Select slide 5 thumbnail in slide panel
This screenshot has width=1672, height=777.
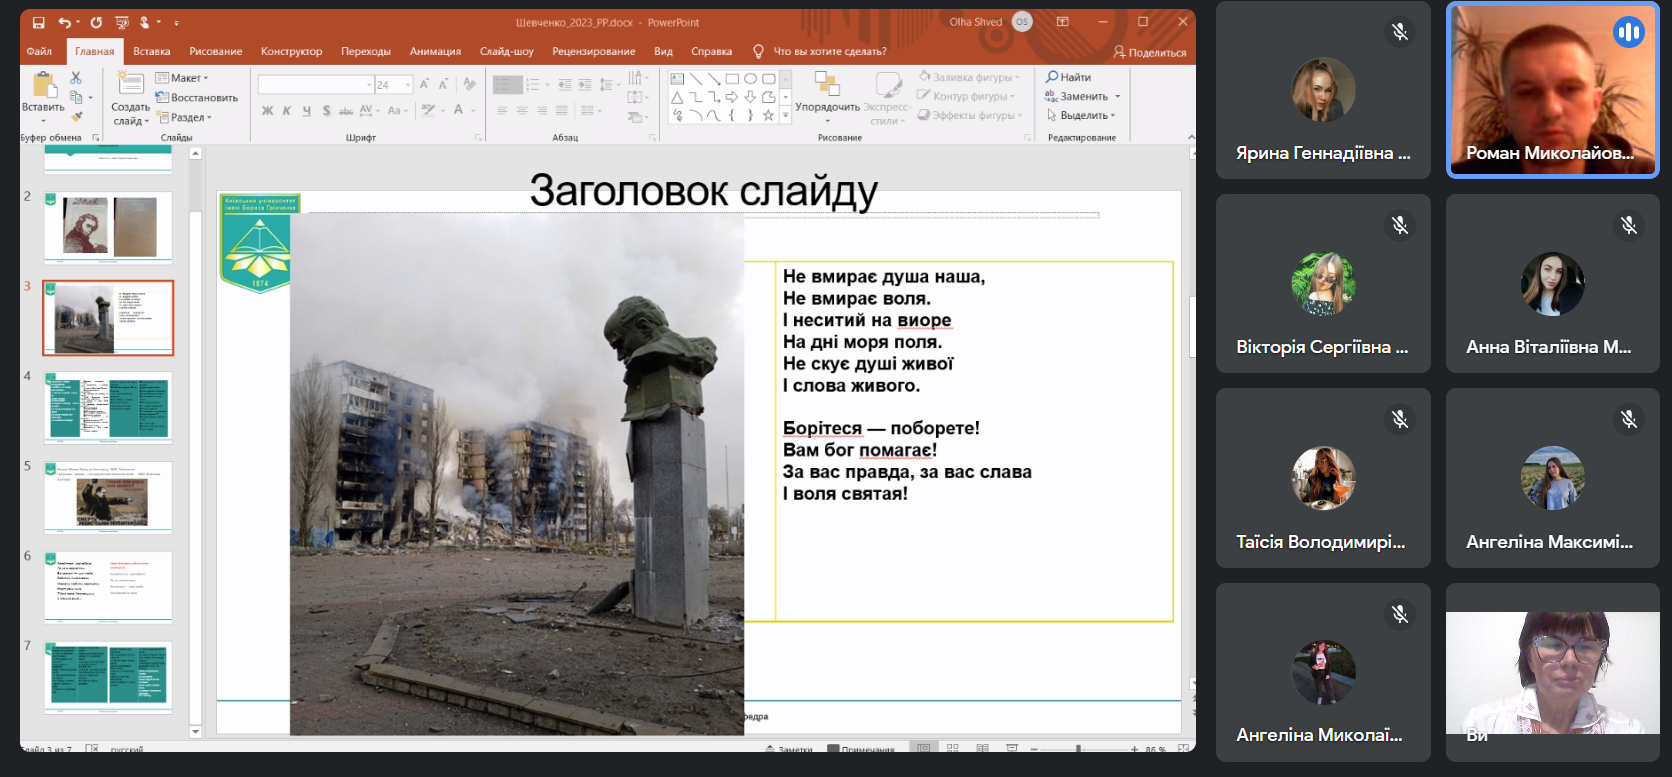(x=108, y=497)
